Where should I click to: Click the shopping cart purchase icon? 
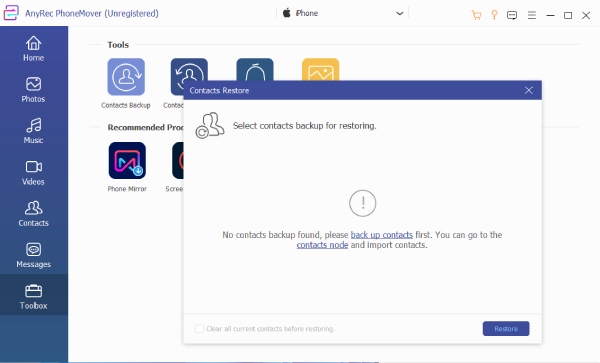pyautogui.click(x=476, y=15)
